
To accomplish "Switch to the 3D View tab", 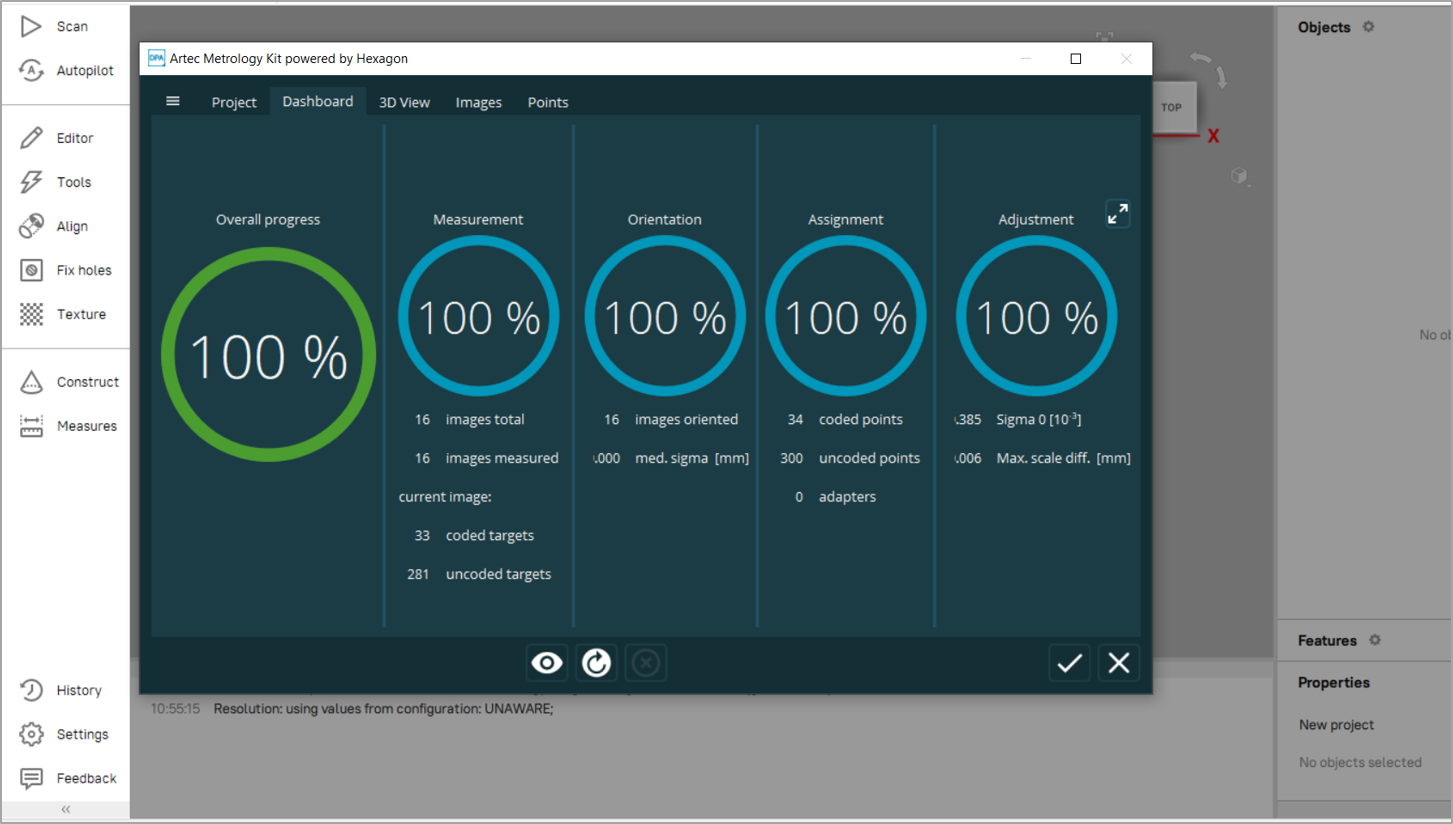I will pyautogui.click(x=405, y=102).
